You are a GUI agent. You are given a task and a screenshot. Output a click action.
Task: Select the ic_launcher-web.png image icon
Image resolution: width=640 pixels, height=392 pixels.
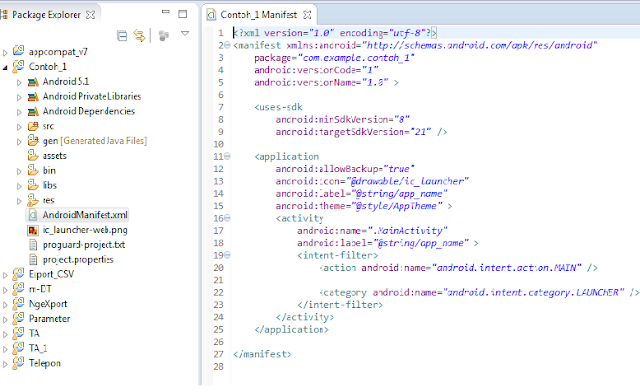33,230
